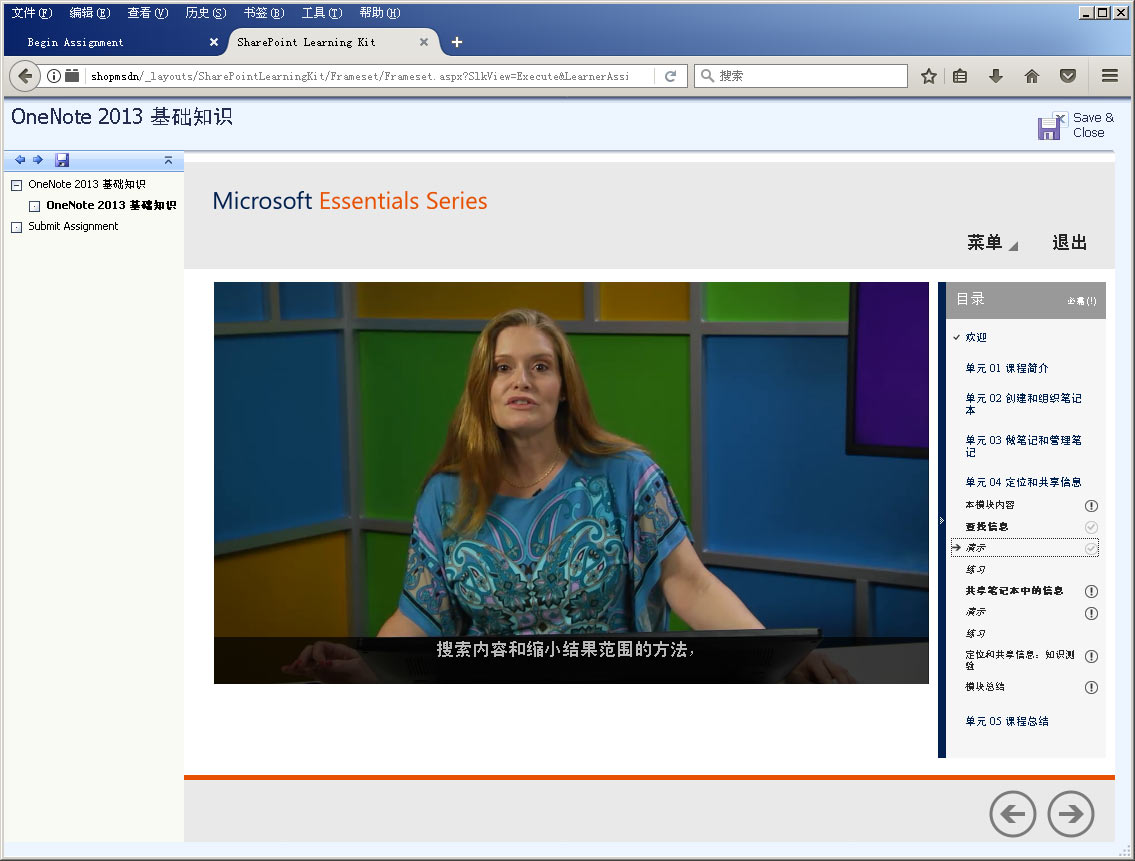Go to next item in navigation pane
Image resolution: width=1135 pixels, height=861 pixels.
pos(38,160)
